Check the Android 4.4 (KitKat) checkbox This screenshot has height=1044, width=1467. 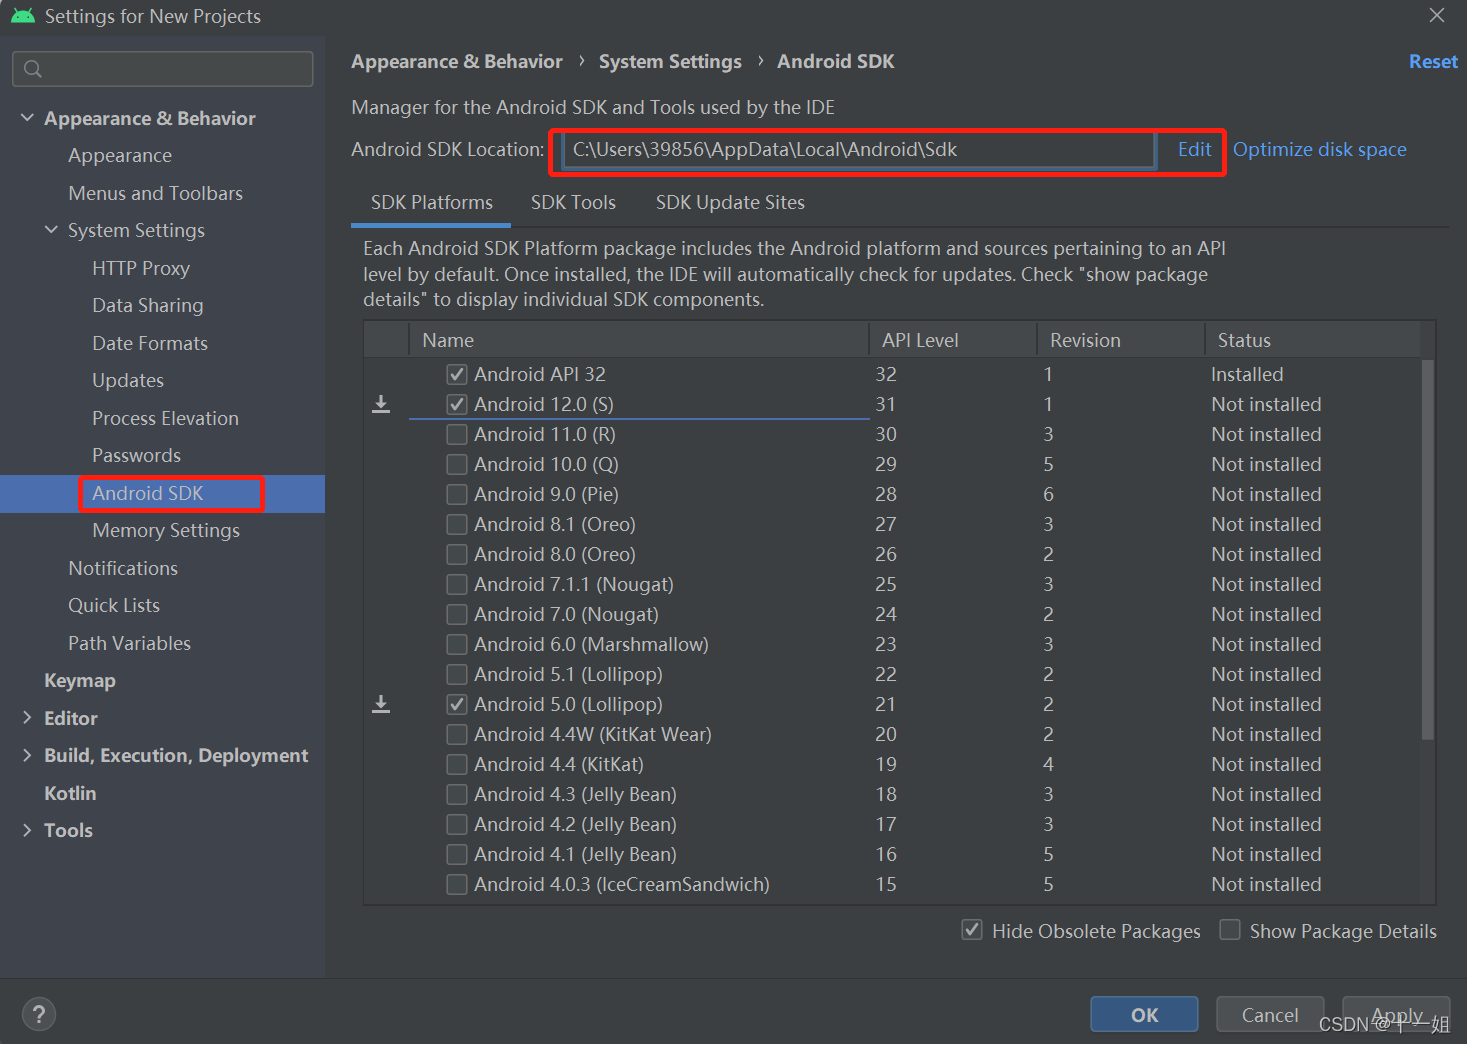pos(457,764)
